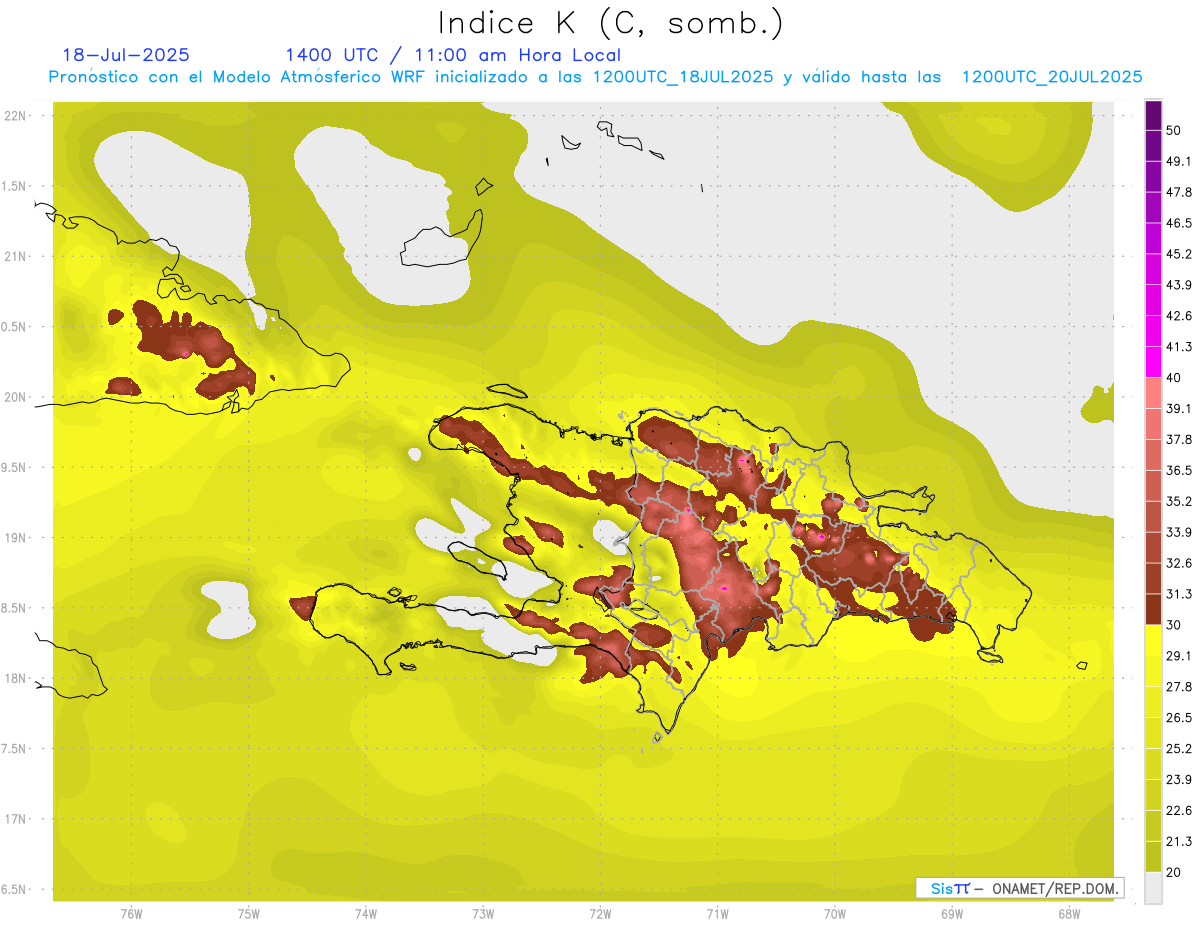
Task: Pick the bright yellow colorbar swatch below 30
Action: click(x=1153, y=640)
